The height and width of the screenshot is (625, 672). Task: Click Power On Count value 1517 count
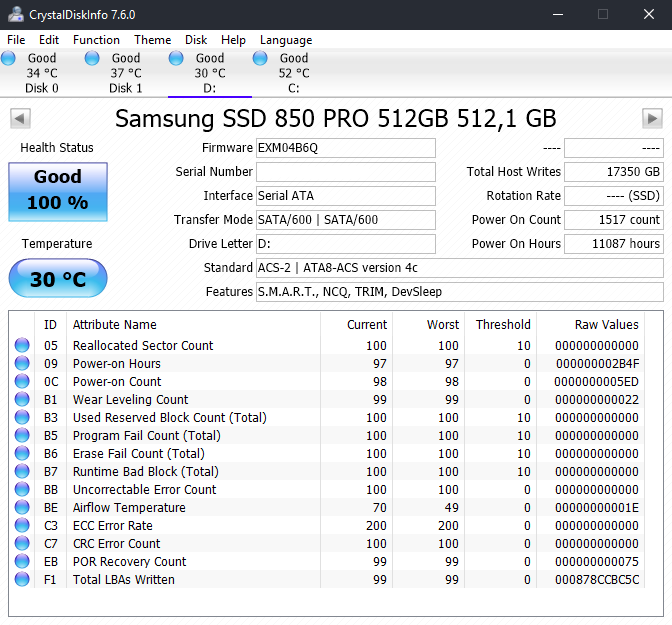tap(614, 220)
